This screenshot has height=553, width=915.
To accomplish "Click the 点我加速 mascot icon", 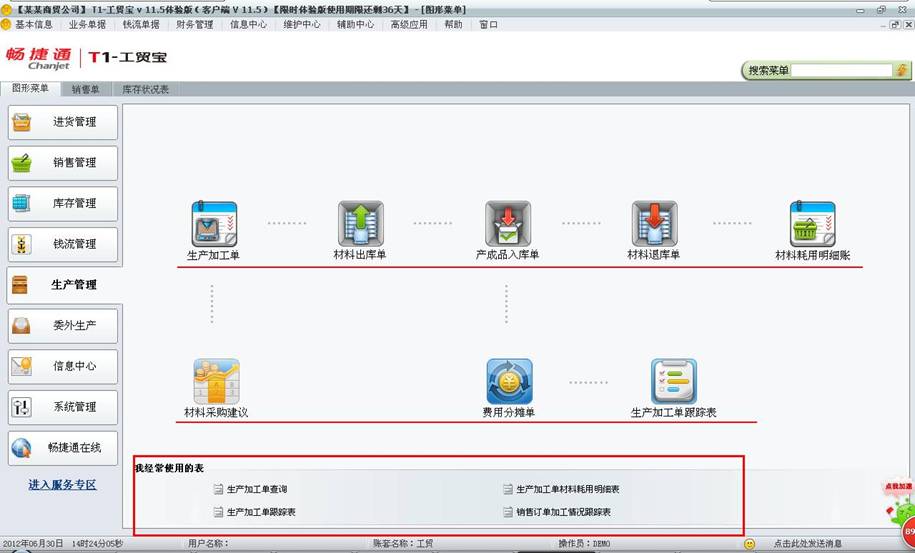I will tap(899, 500).
